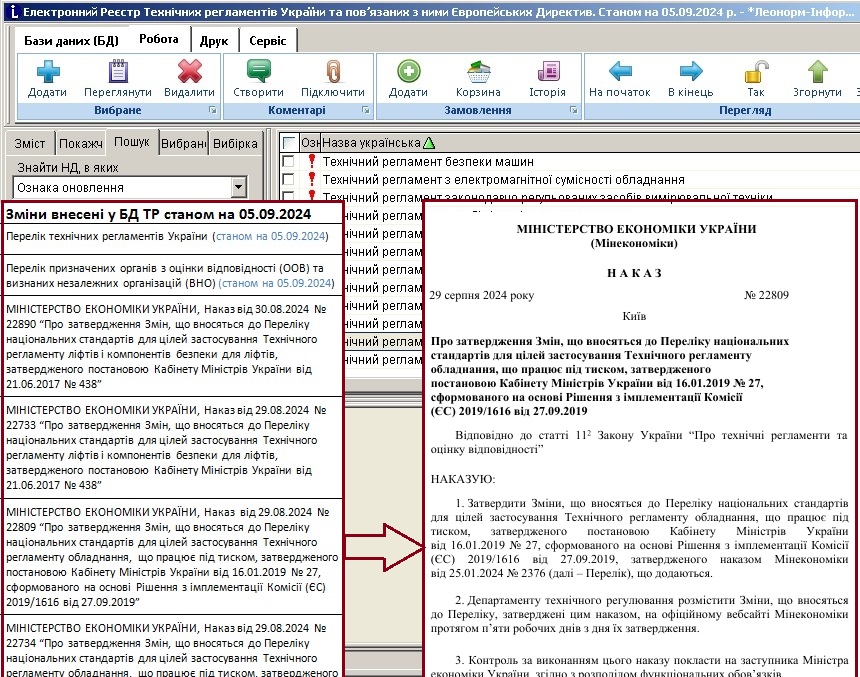Select the Наказ від 30.08.2024 № 22890 entry
Viewport: 860px width, 677px height.
point(172,347)
